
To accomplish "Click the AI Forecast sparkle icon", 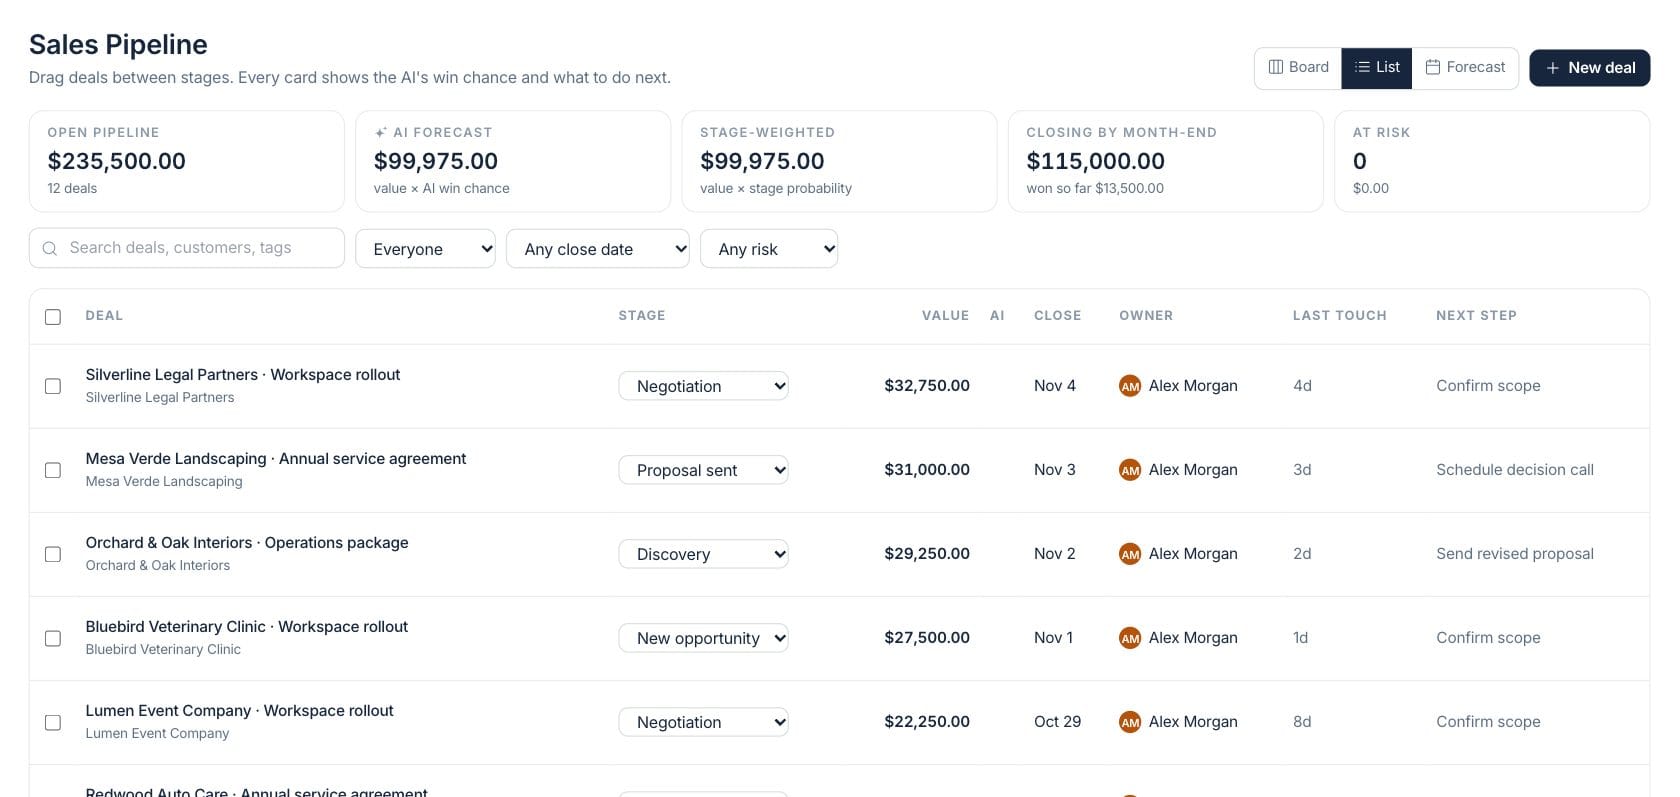I will point(380,132).
